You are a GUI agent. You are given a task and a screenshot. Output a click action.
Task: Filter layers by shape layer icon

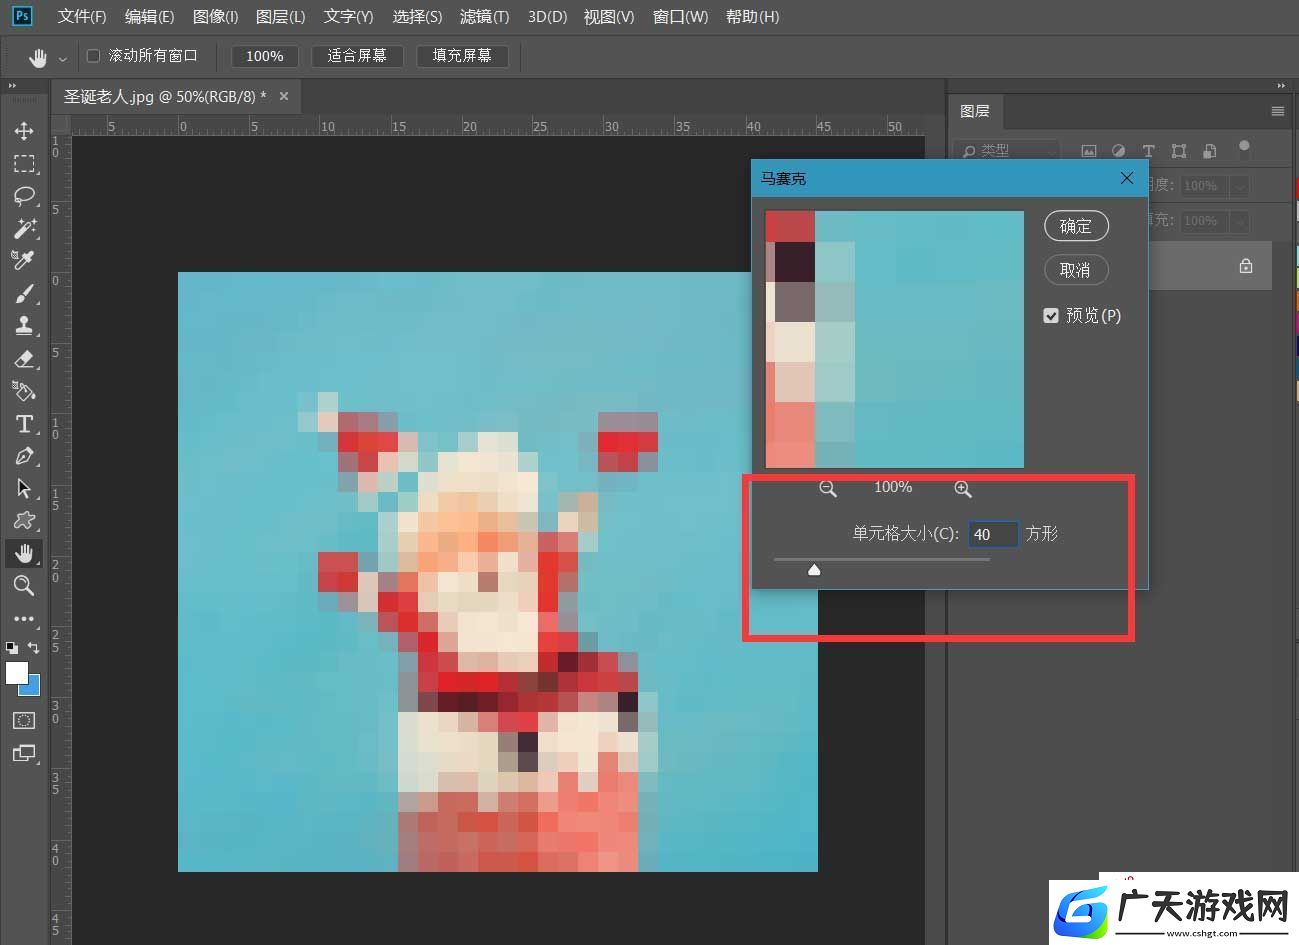click(x=1179, y=151)
